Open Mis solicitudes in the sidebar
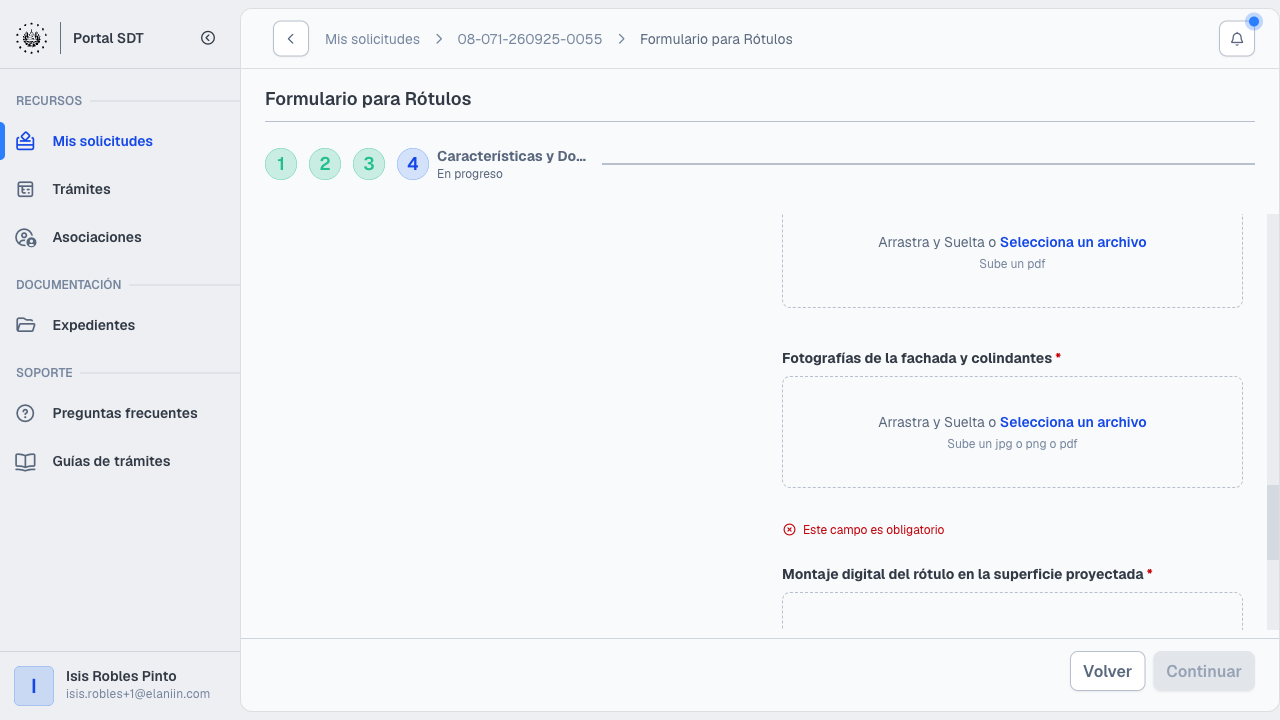 (102, 141)
